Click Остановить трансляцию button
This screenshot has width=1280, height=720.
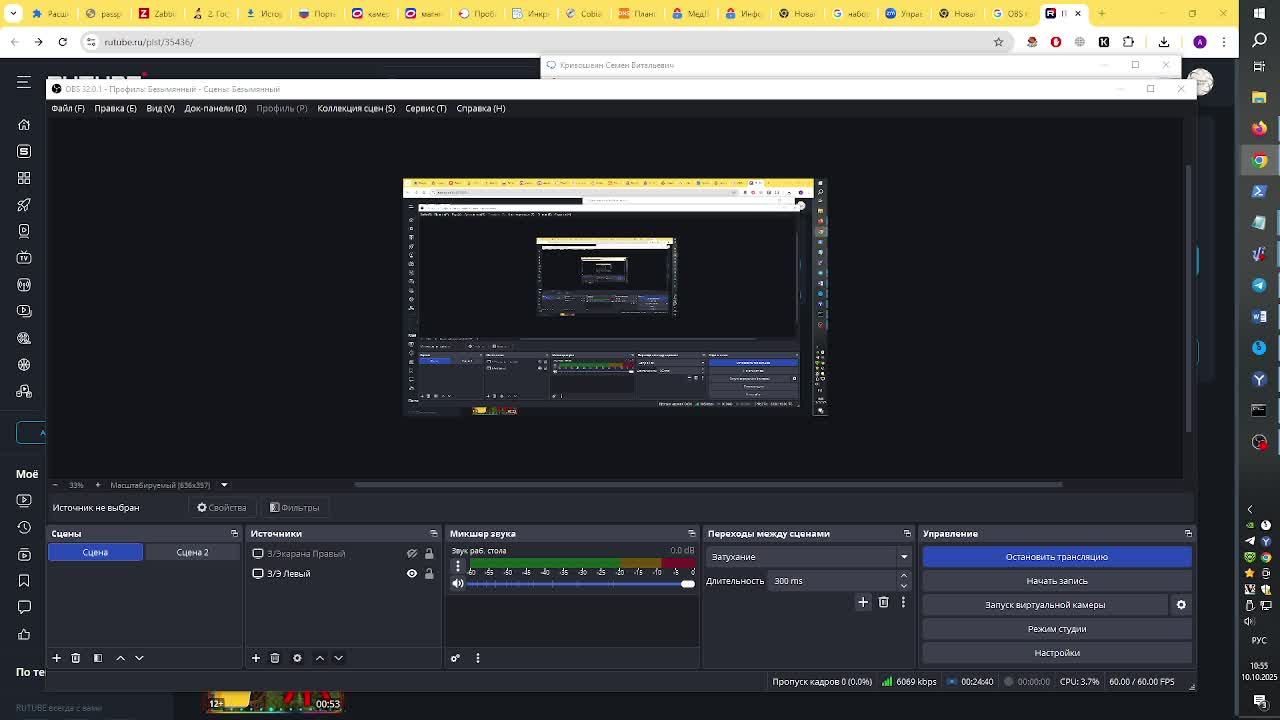tap(1056, 557)
